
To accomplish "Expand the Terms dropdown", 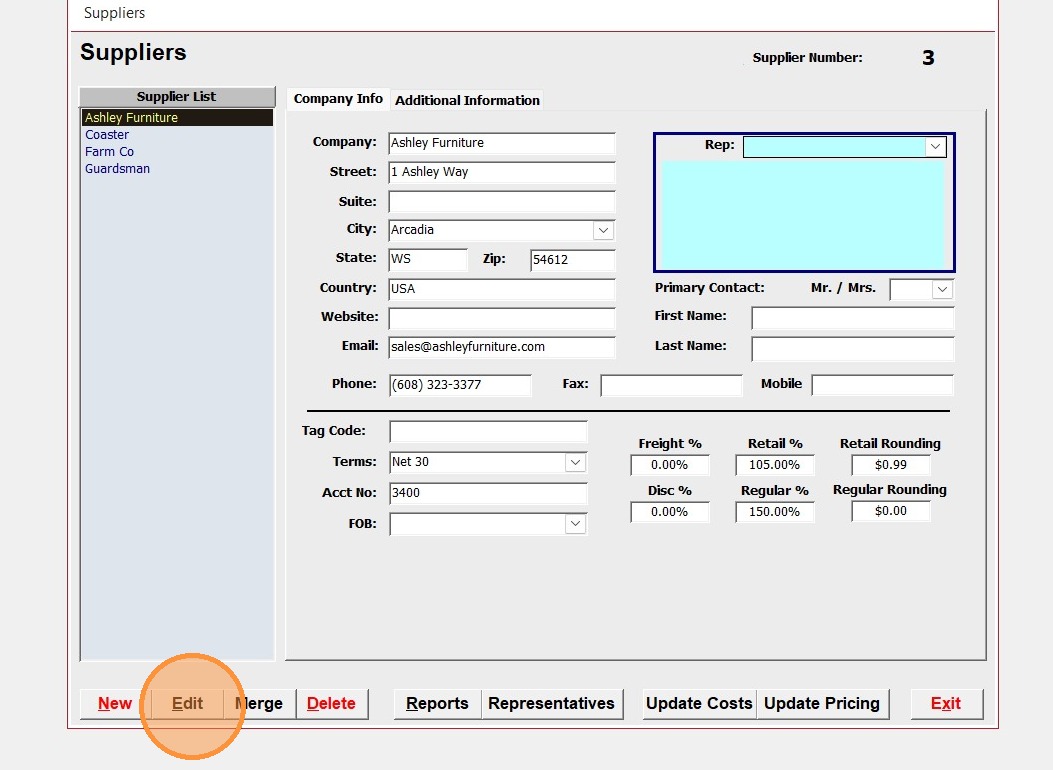I will point(575,462).
